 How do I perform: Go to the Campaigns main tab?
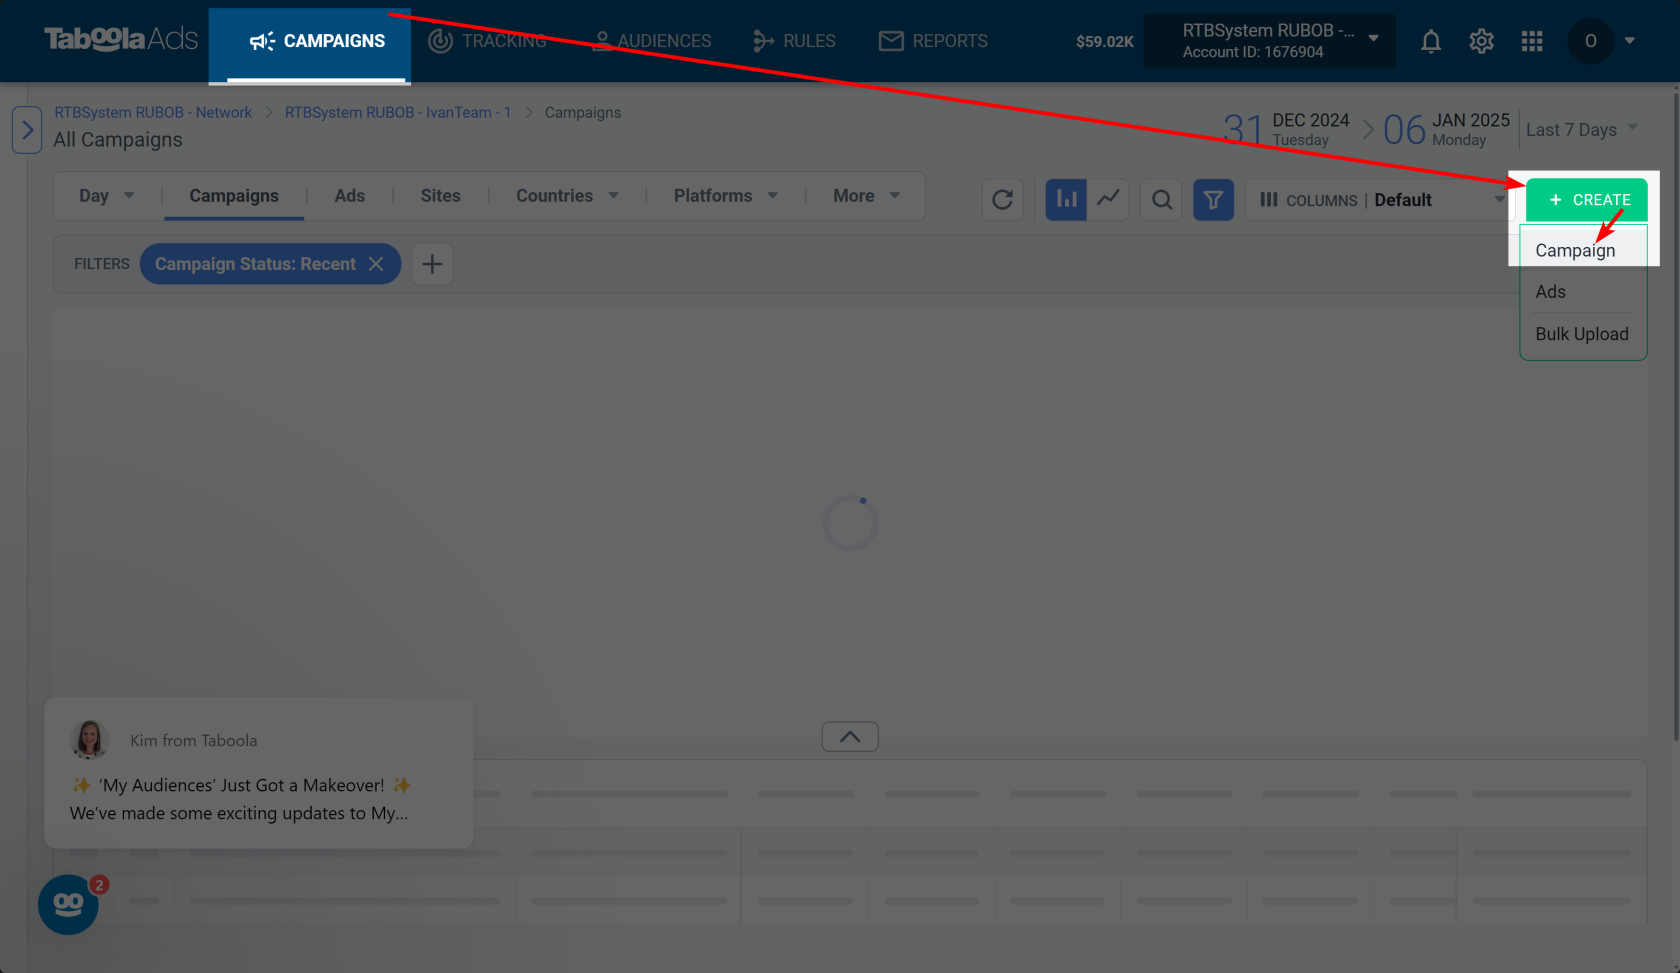[x=317, y=41]
